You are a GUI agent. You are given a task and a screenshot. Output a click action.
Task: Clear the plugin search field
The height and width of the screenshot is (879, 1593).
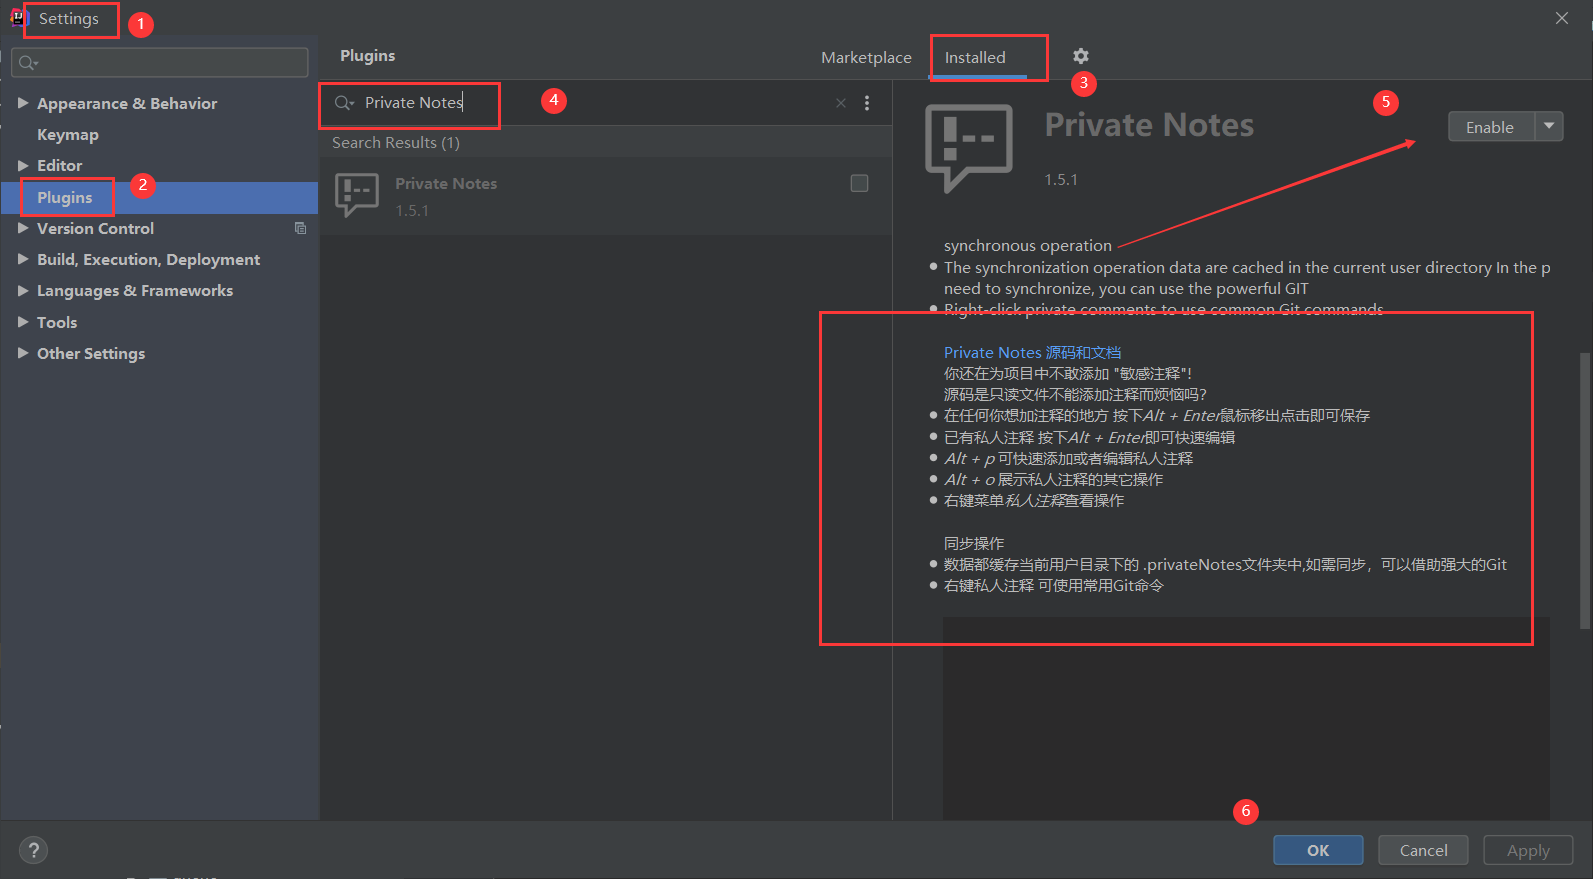(x=840, y=103)
